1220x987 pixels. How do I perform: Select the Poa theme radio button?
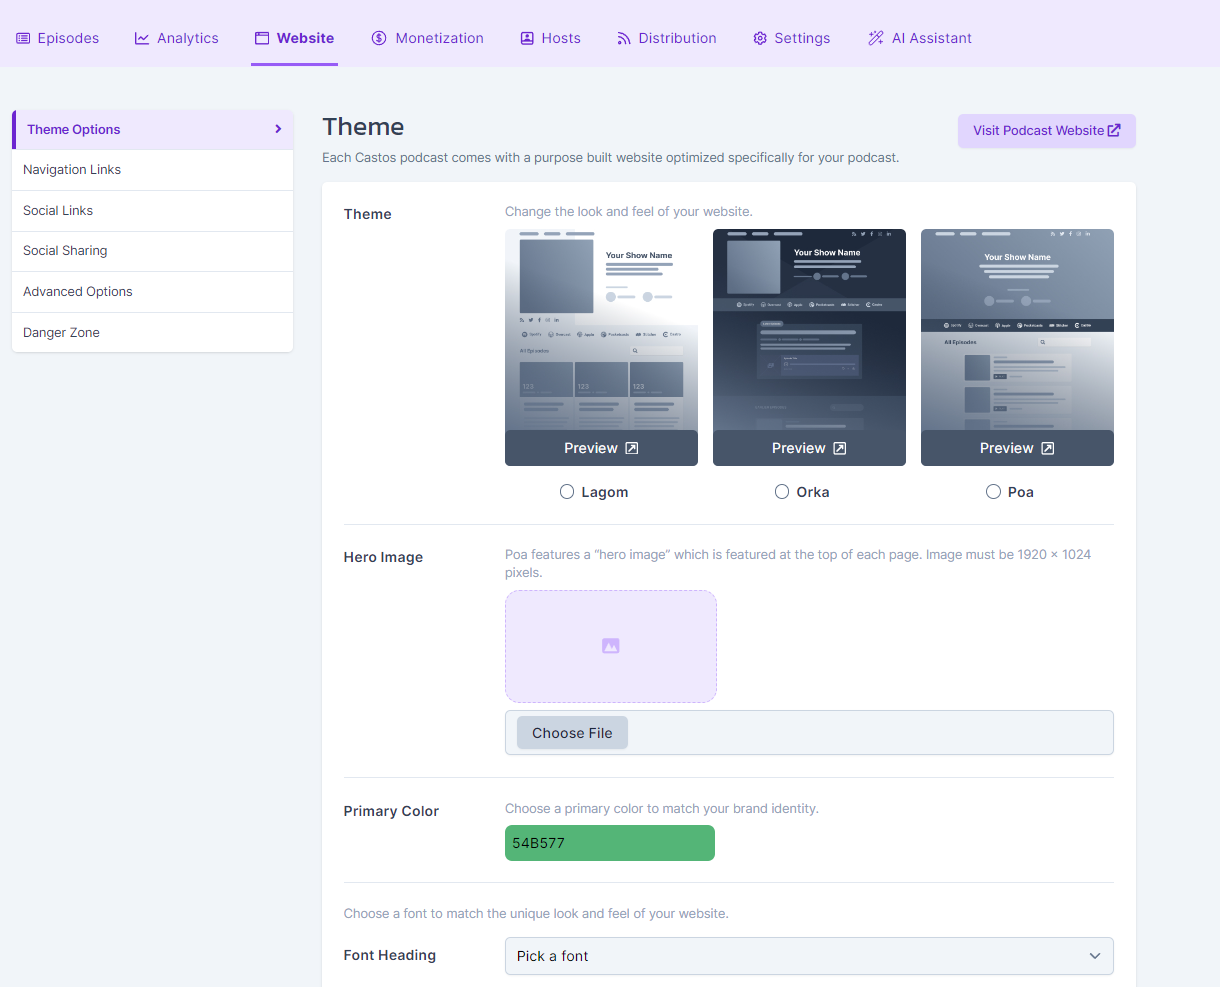pos(993,492)
